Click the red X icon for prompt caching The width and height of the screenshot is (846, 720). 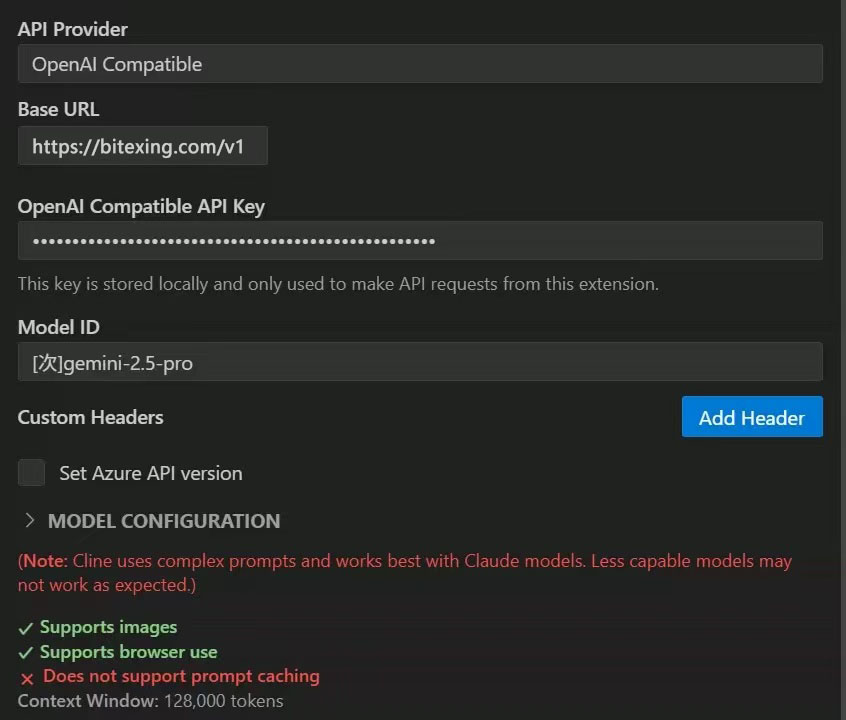tap(27, 678)
